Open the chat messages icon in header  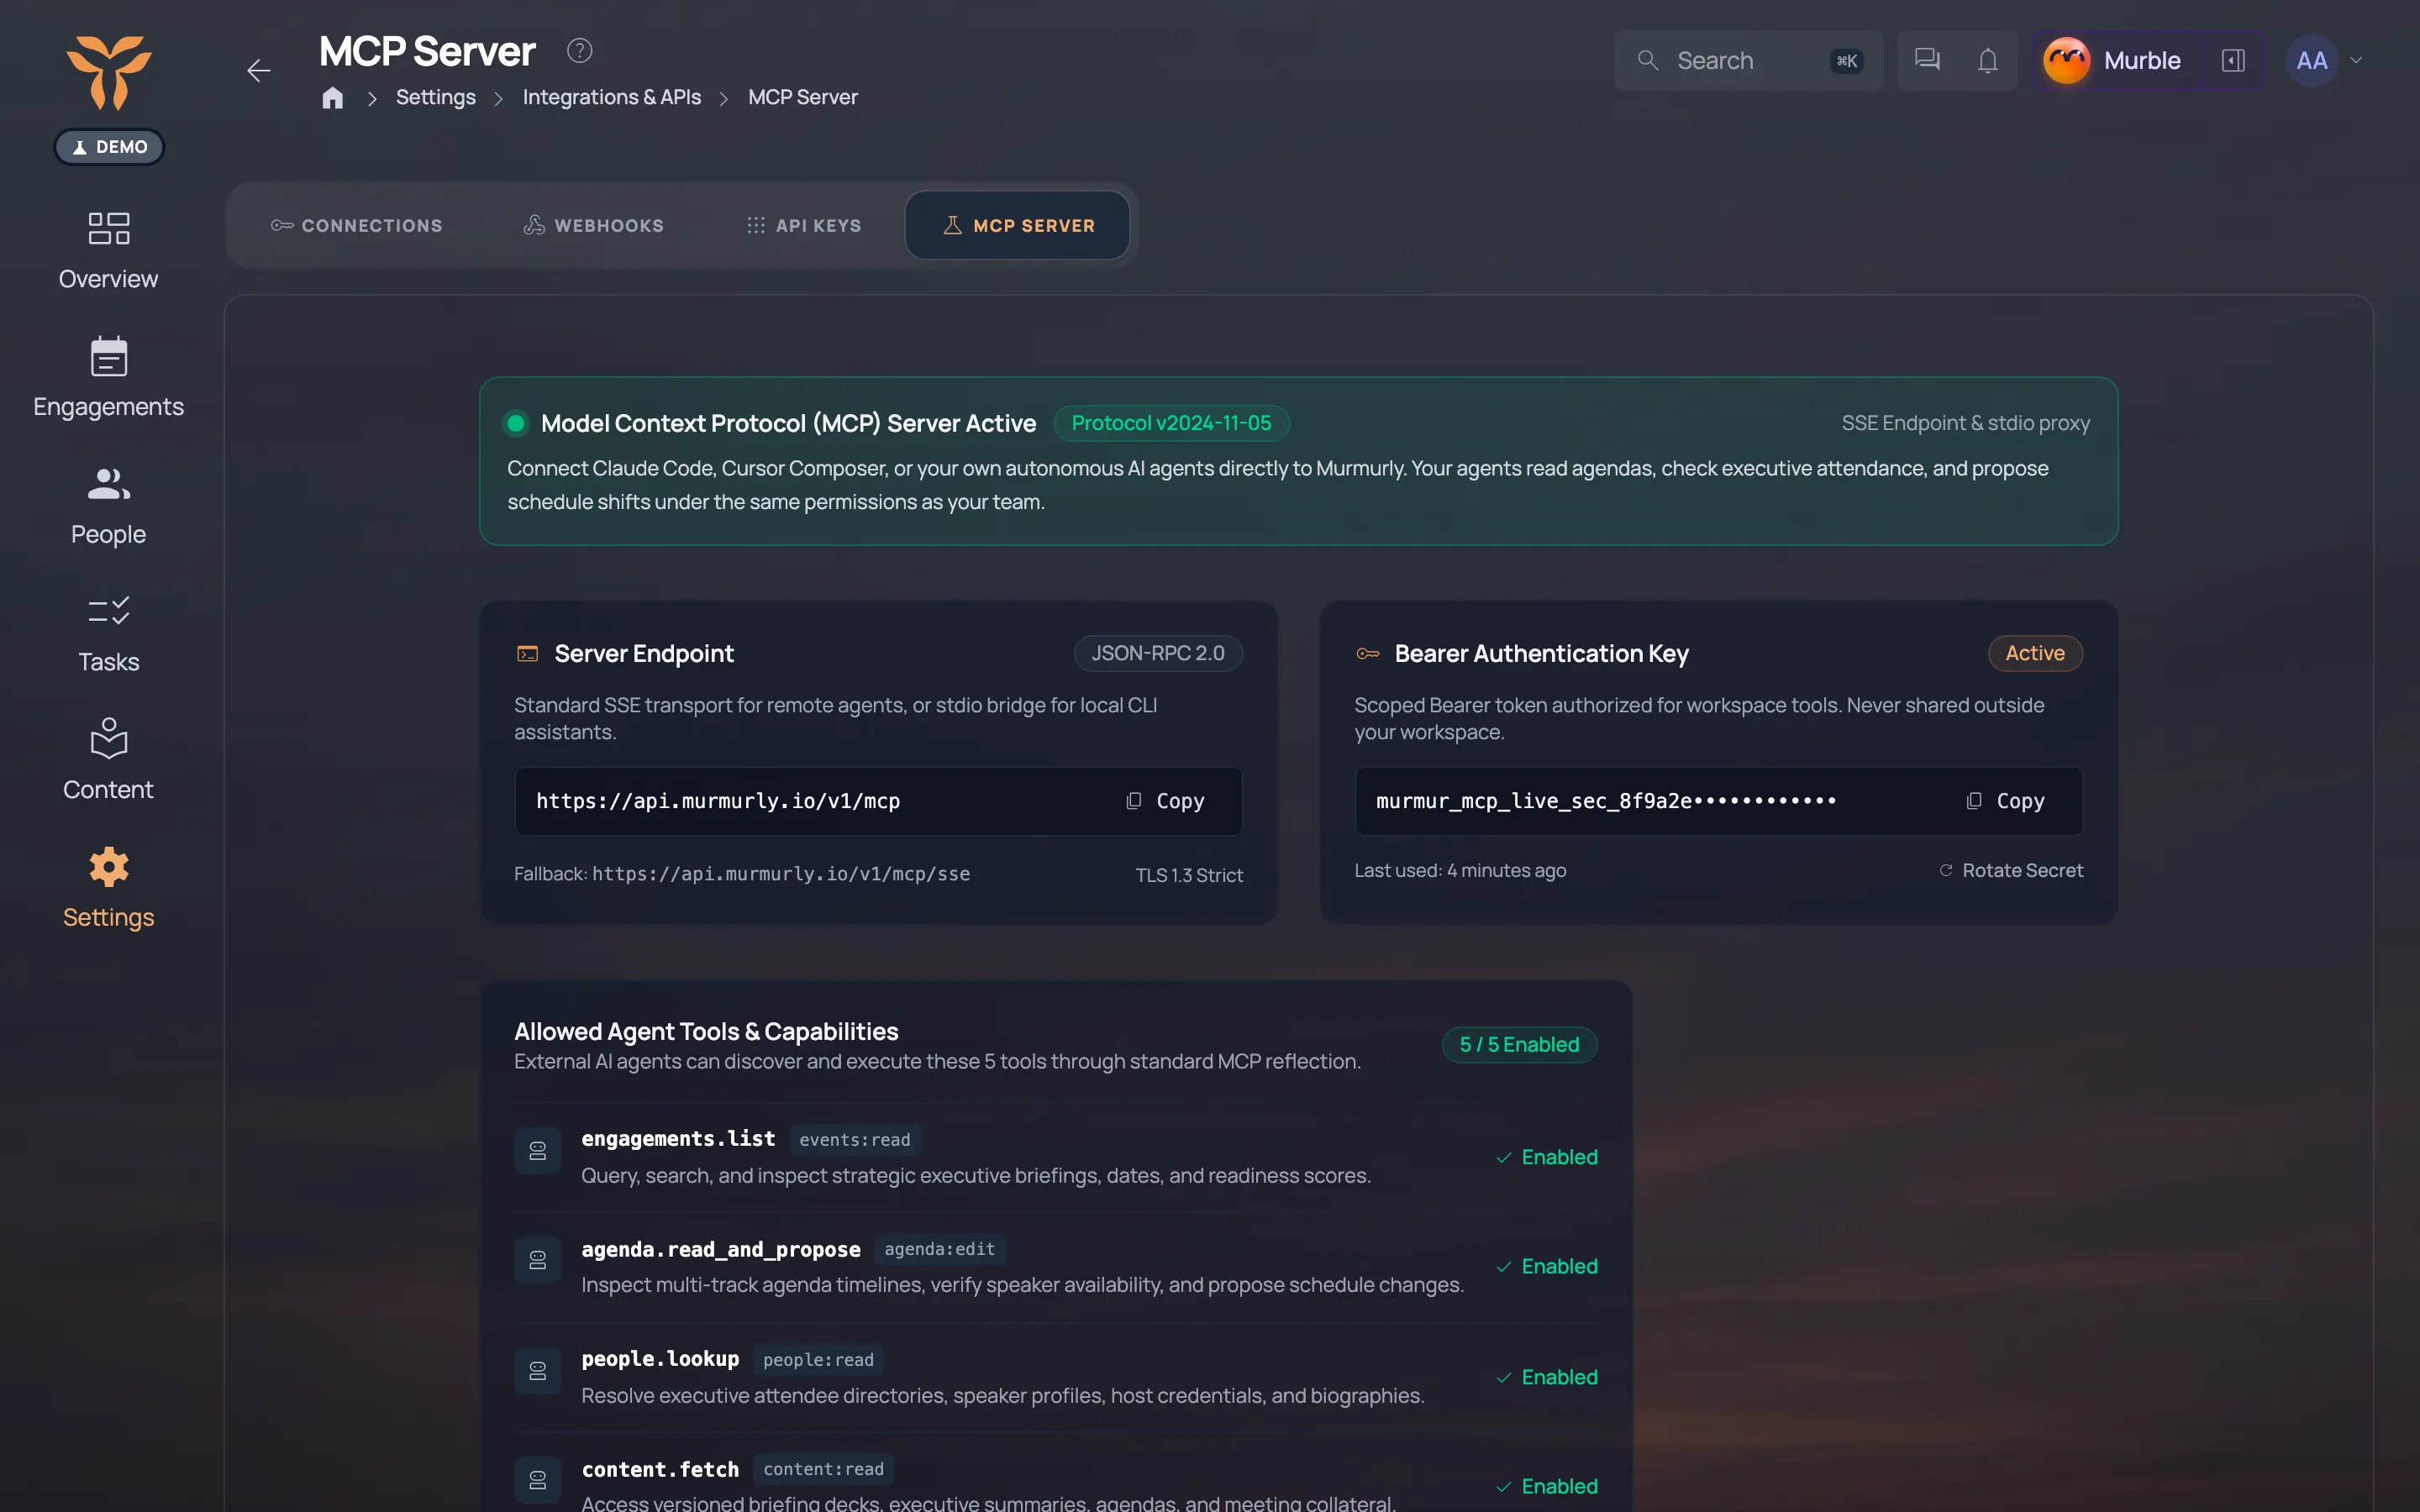pyautogui.click(x=1927, y=60)
